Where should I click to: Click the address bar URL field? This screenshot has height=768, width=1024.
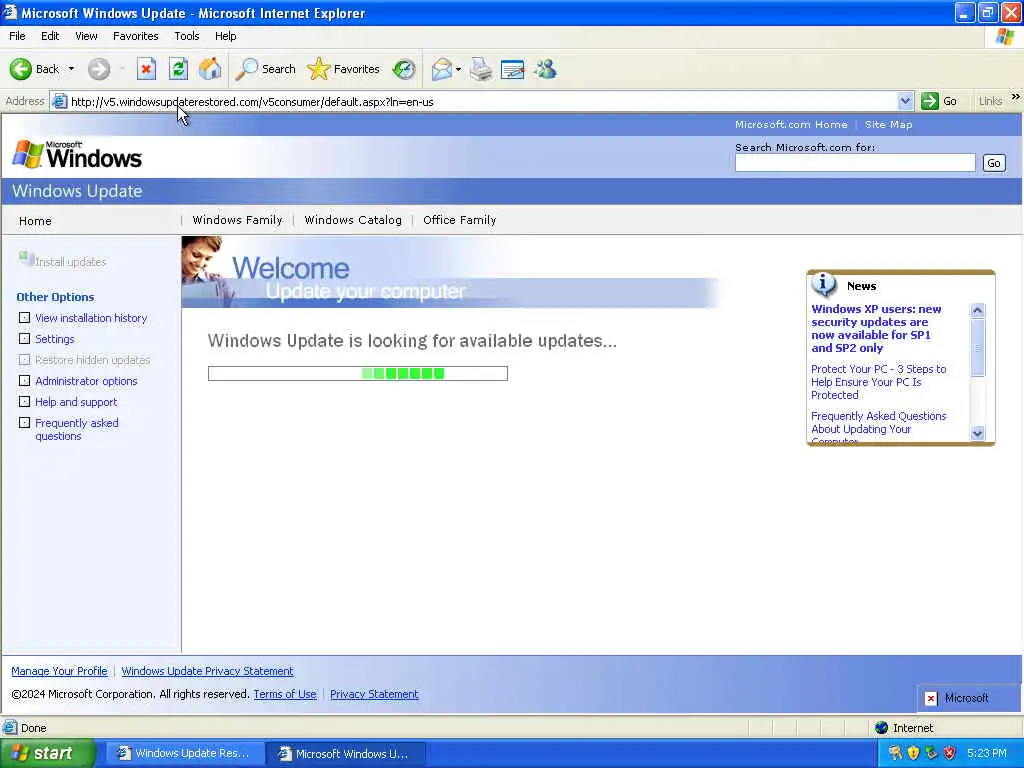coord(483,101)
